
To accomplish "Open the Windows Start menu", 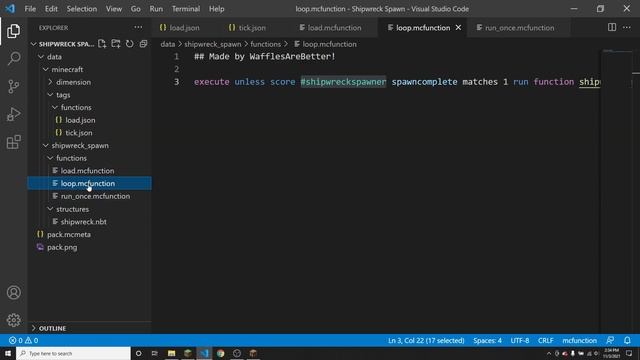I will tap(8, 353).
